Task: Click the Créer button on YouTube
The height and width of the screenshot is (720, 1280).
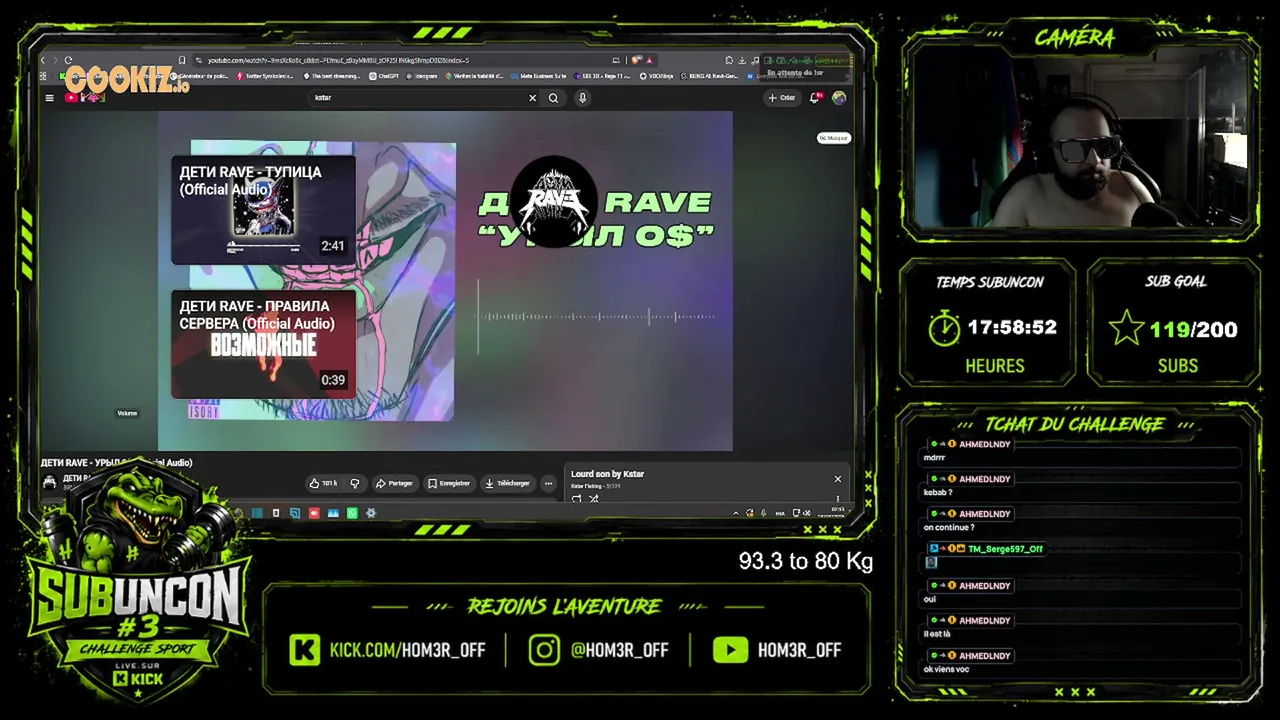Action: tap(781, 98)
